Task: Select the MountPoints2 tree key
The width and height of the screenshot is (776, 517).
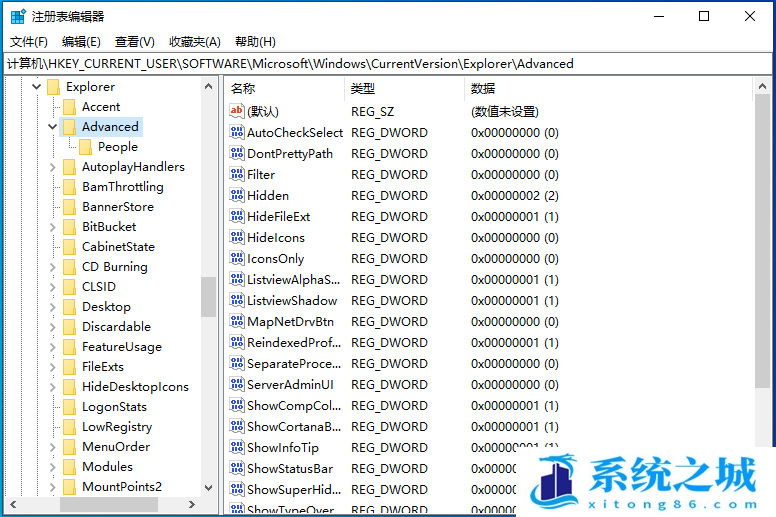Action: point(122,486)
